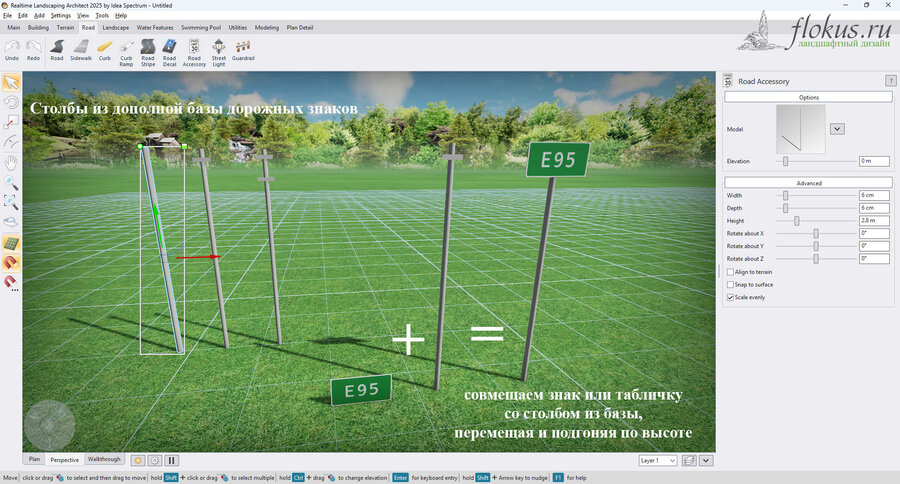Switch to the Landscape tab
Image resolution: width=900 pixels, height=484 pixels.
click(x=115, y=28)
